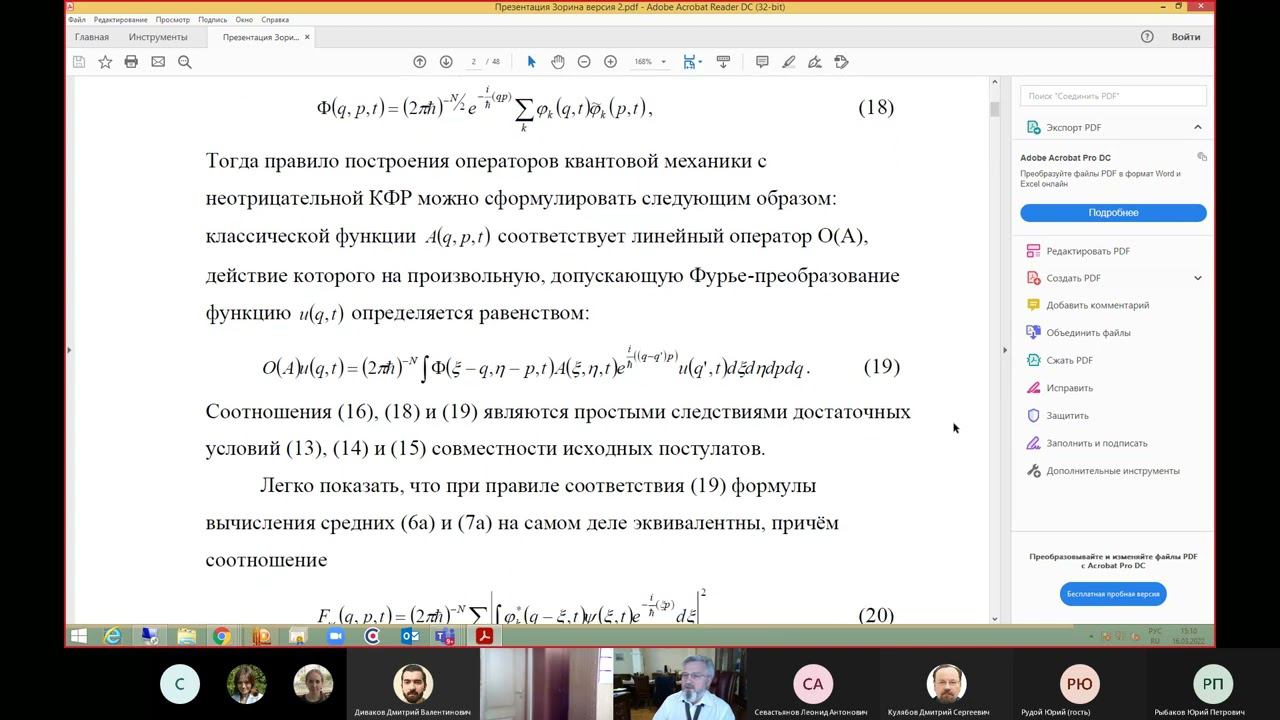Bookmark the file with the star icon

click(x=105, y=62)
